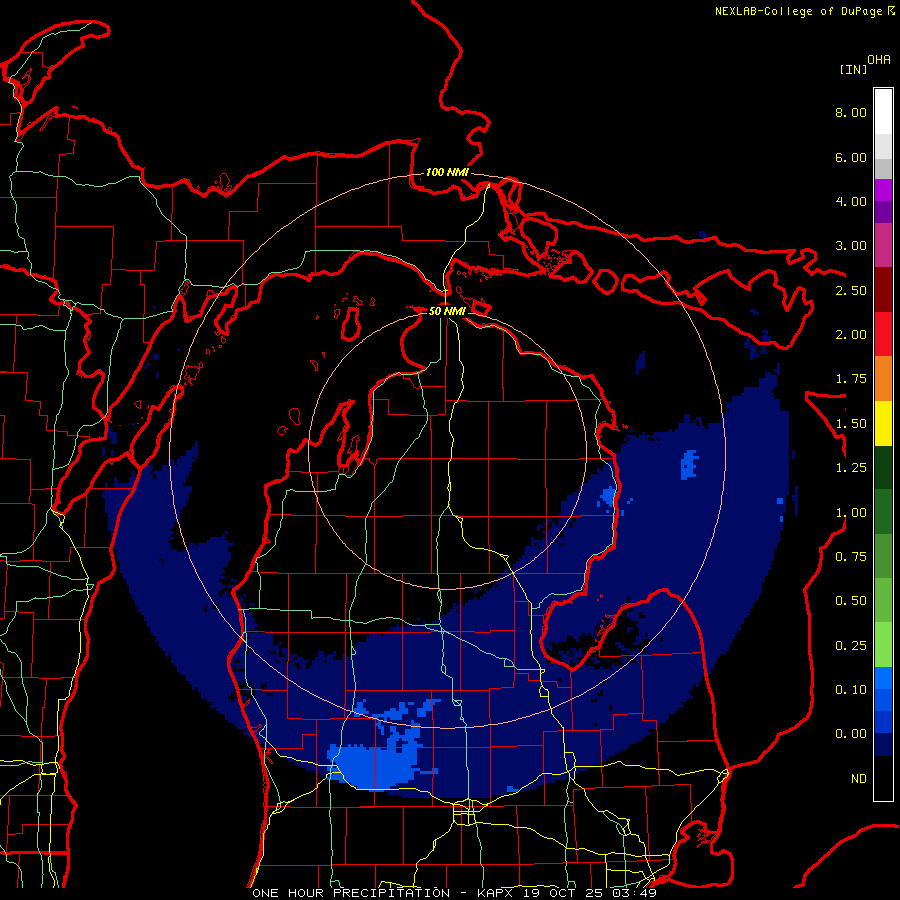
Task: Click the 50 NMI range ring label
Action: tap(447, 311)
